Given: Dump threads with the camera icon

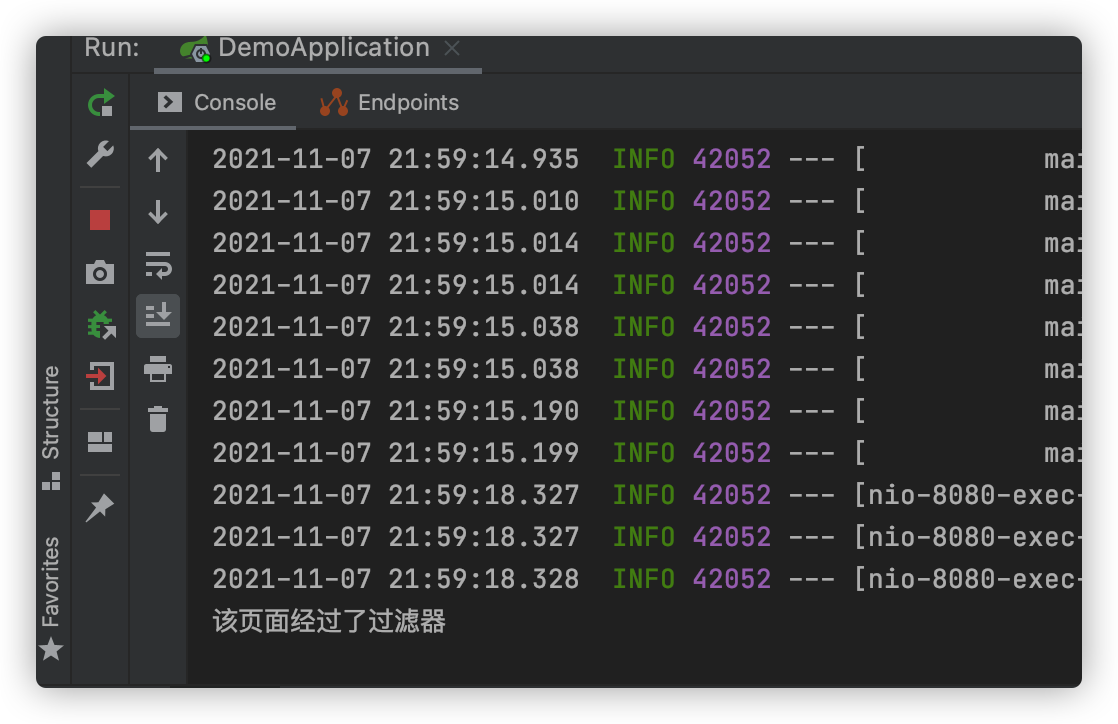Looking at the screenshot, I should point(100,272).
